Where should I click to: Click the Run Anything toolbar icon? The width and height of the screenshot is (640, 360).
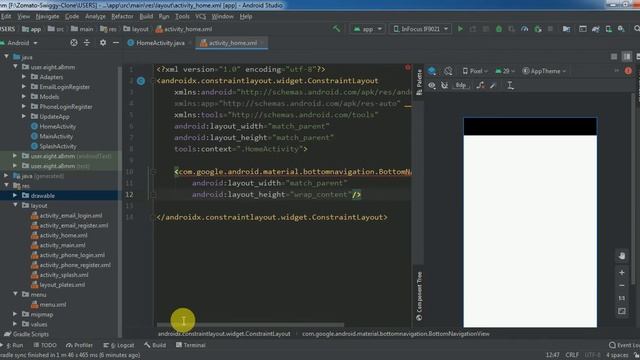583,29
